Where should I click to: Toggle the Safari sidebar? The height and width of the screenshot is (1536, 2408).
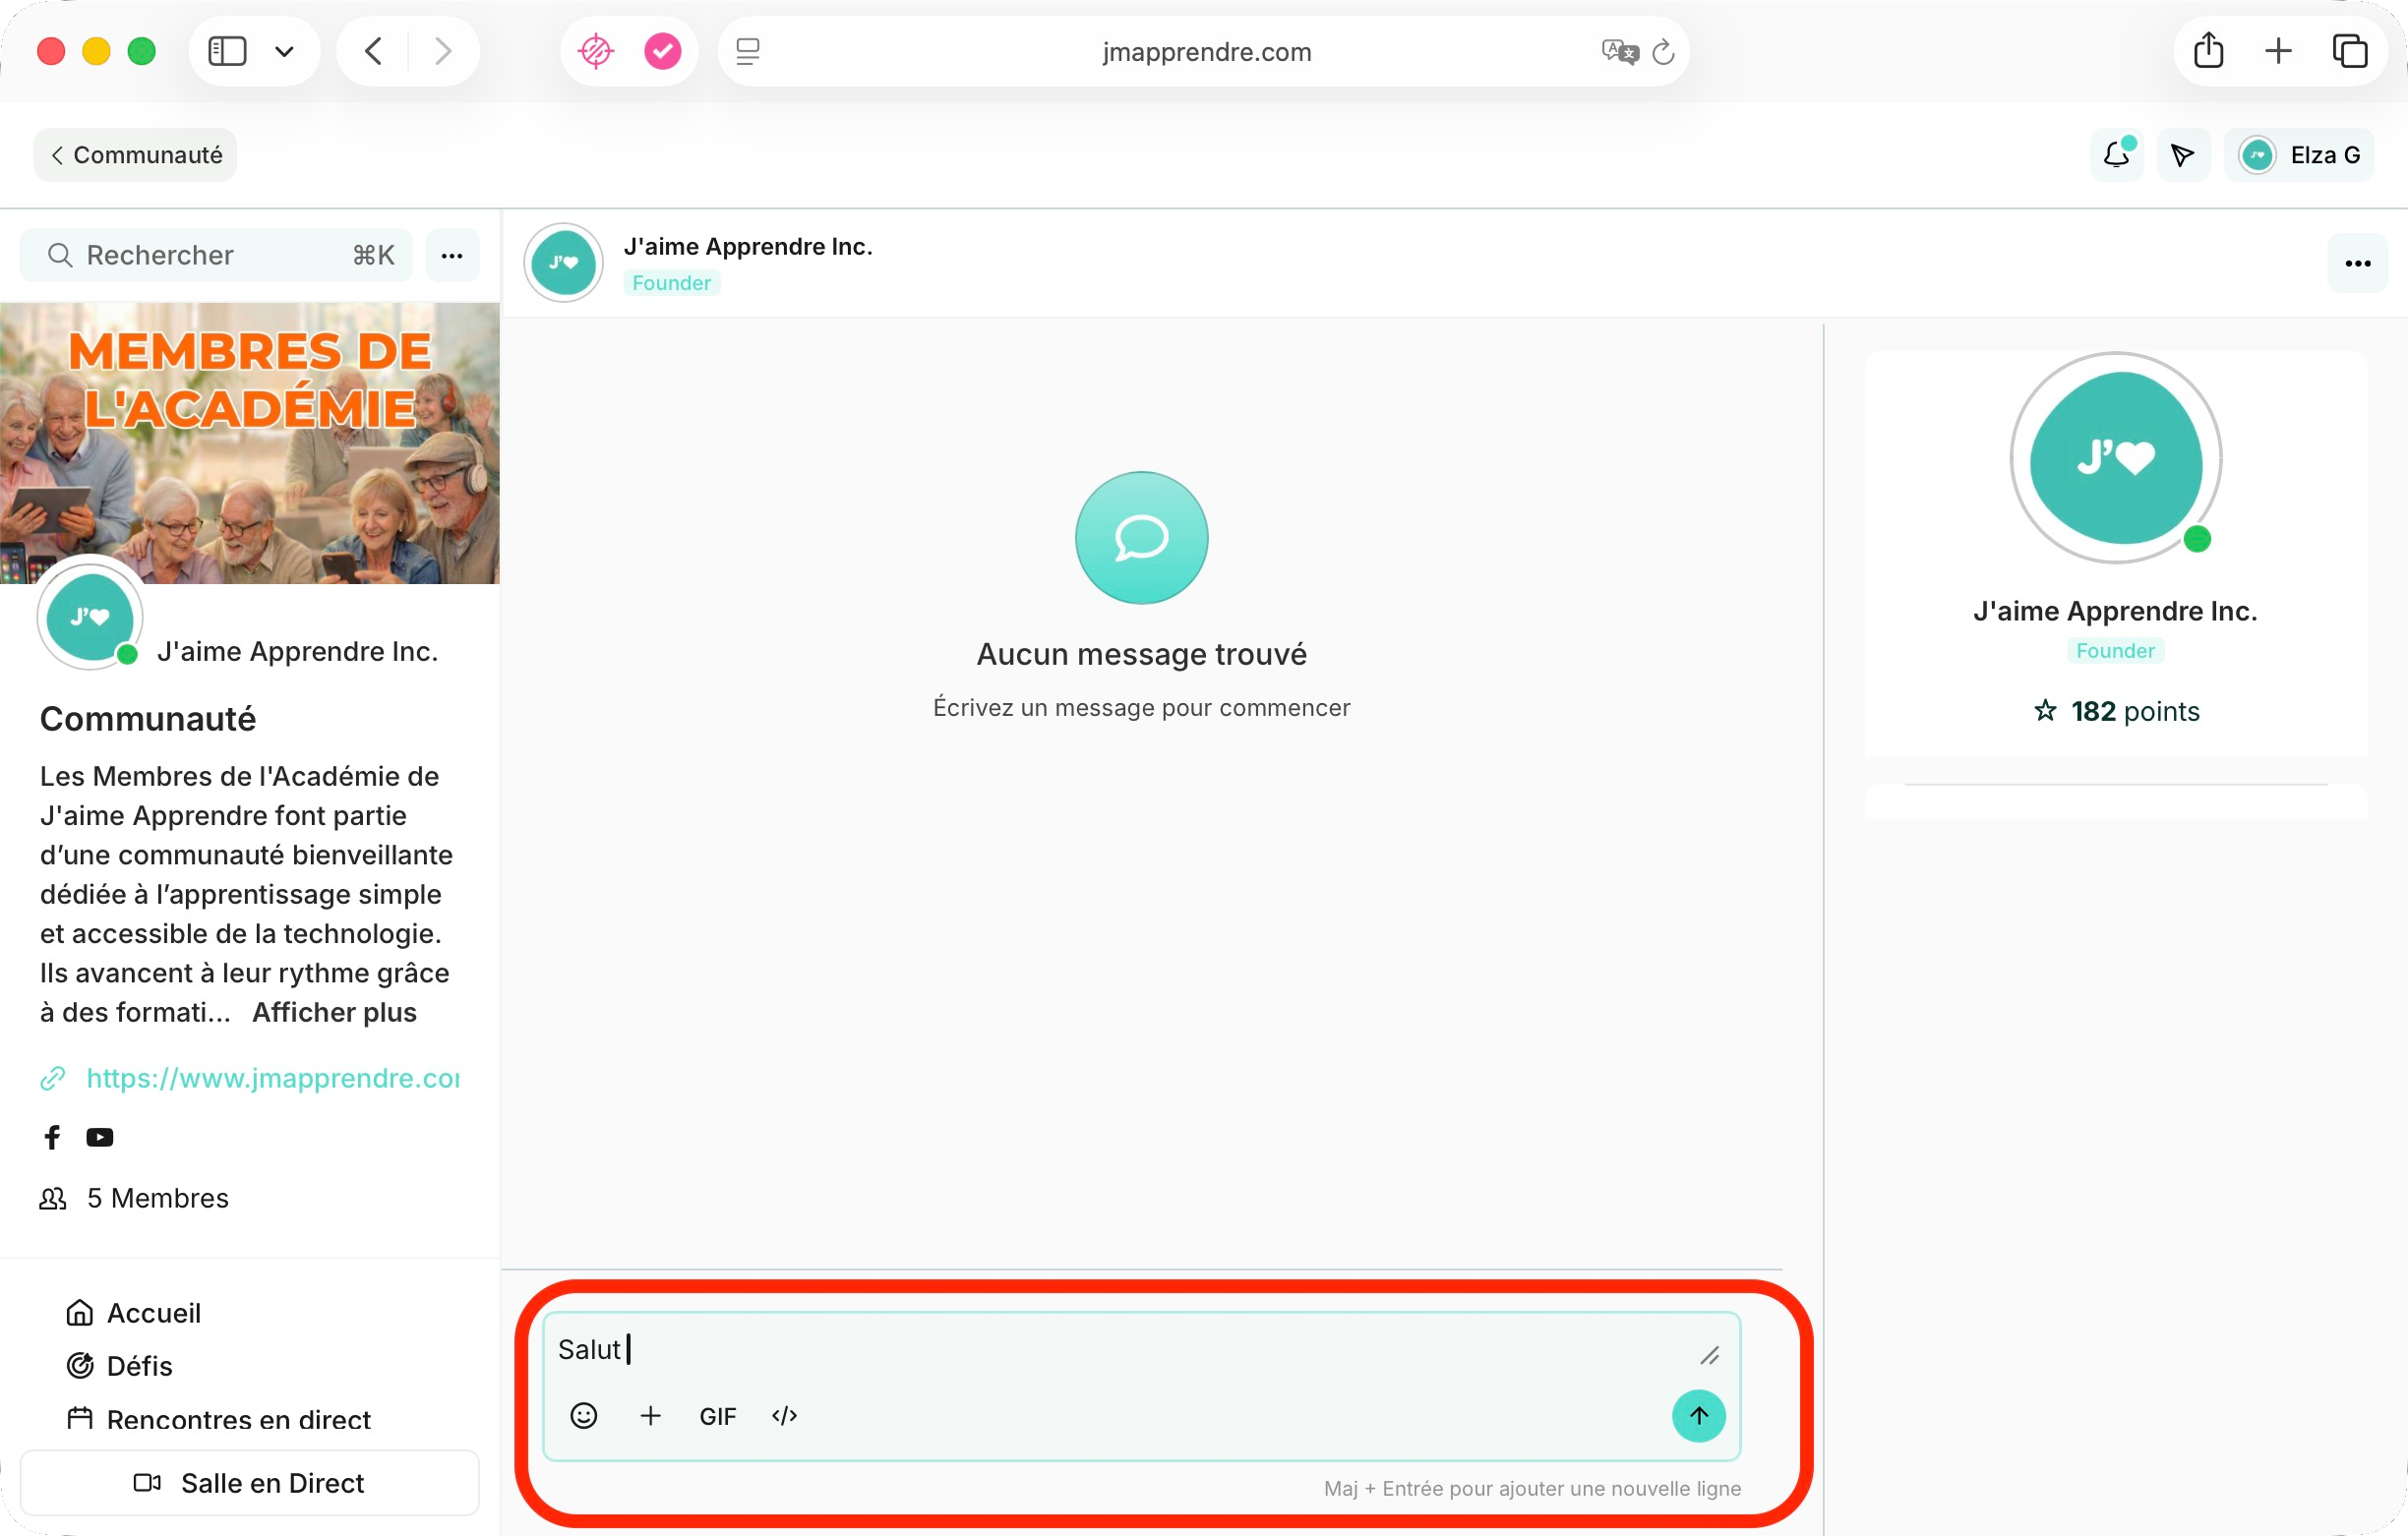(x=227, y=51)
